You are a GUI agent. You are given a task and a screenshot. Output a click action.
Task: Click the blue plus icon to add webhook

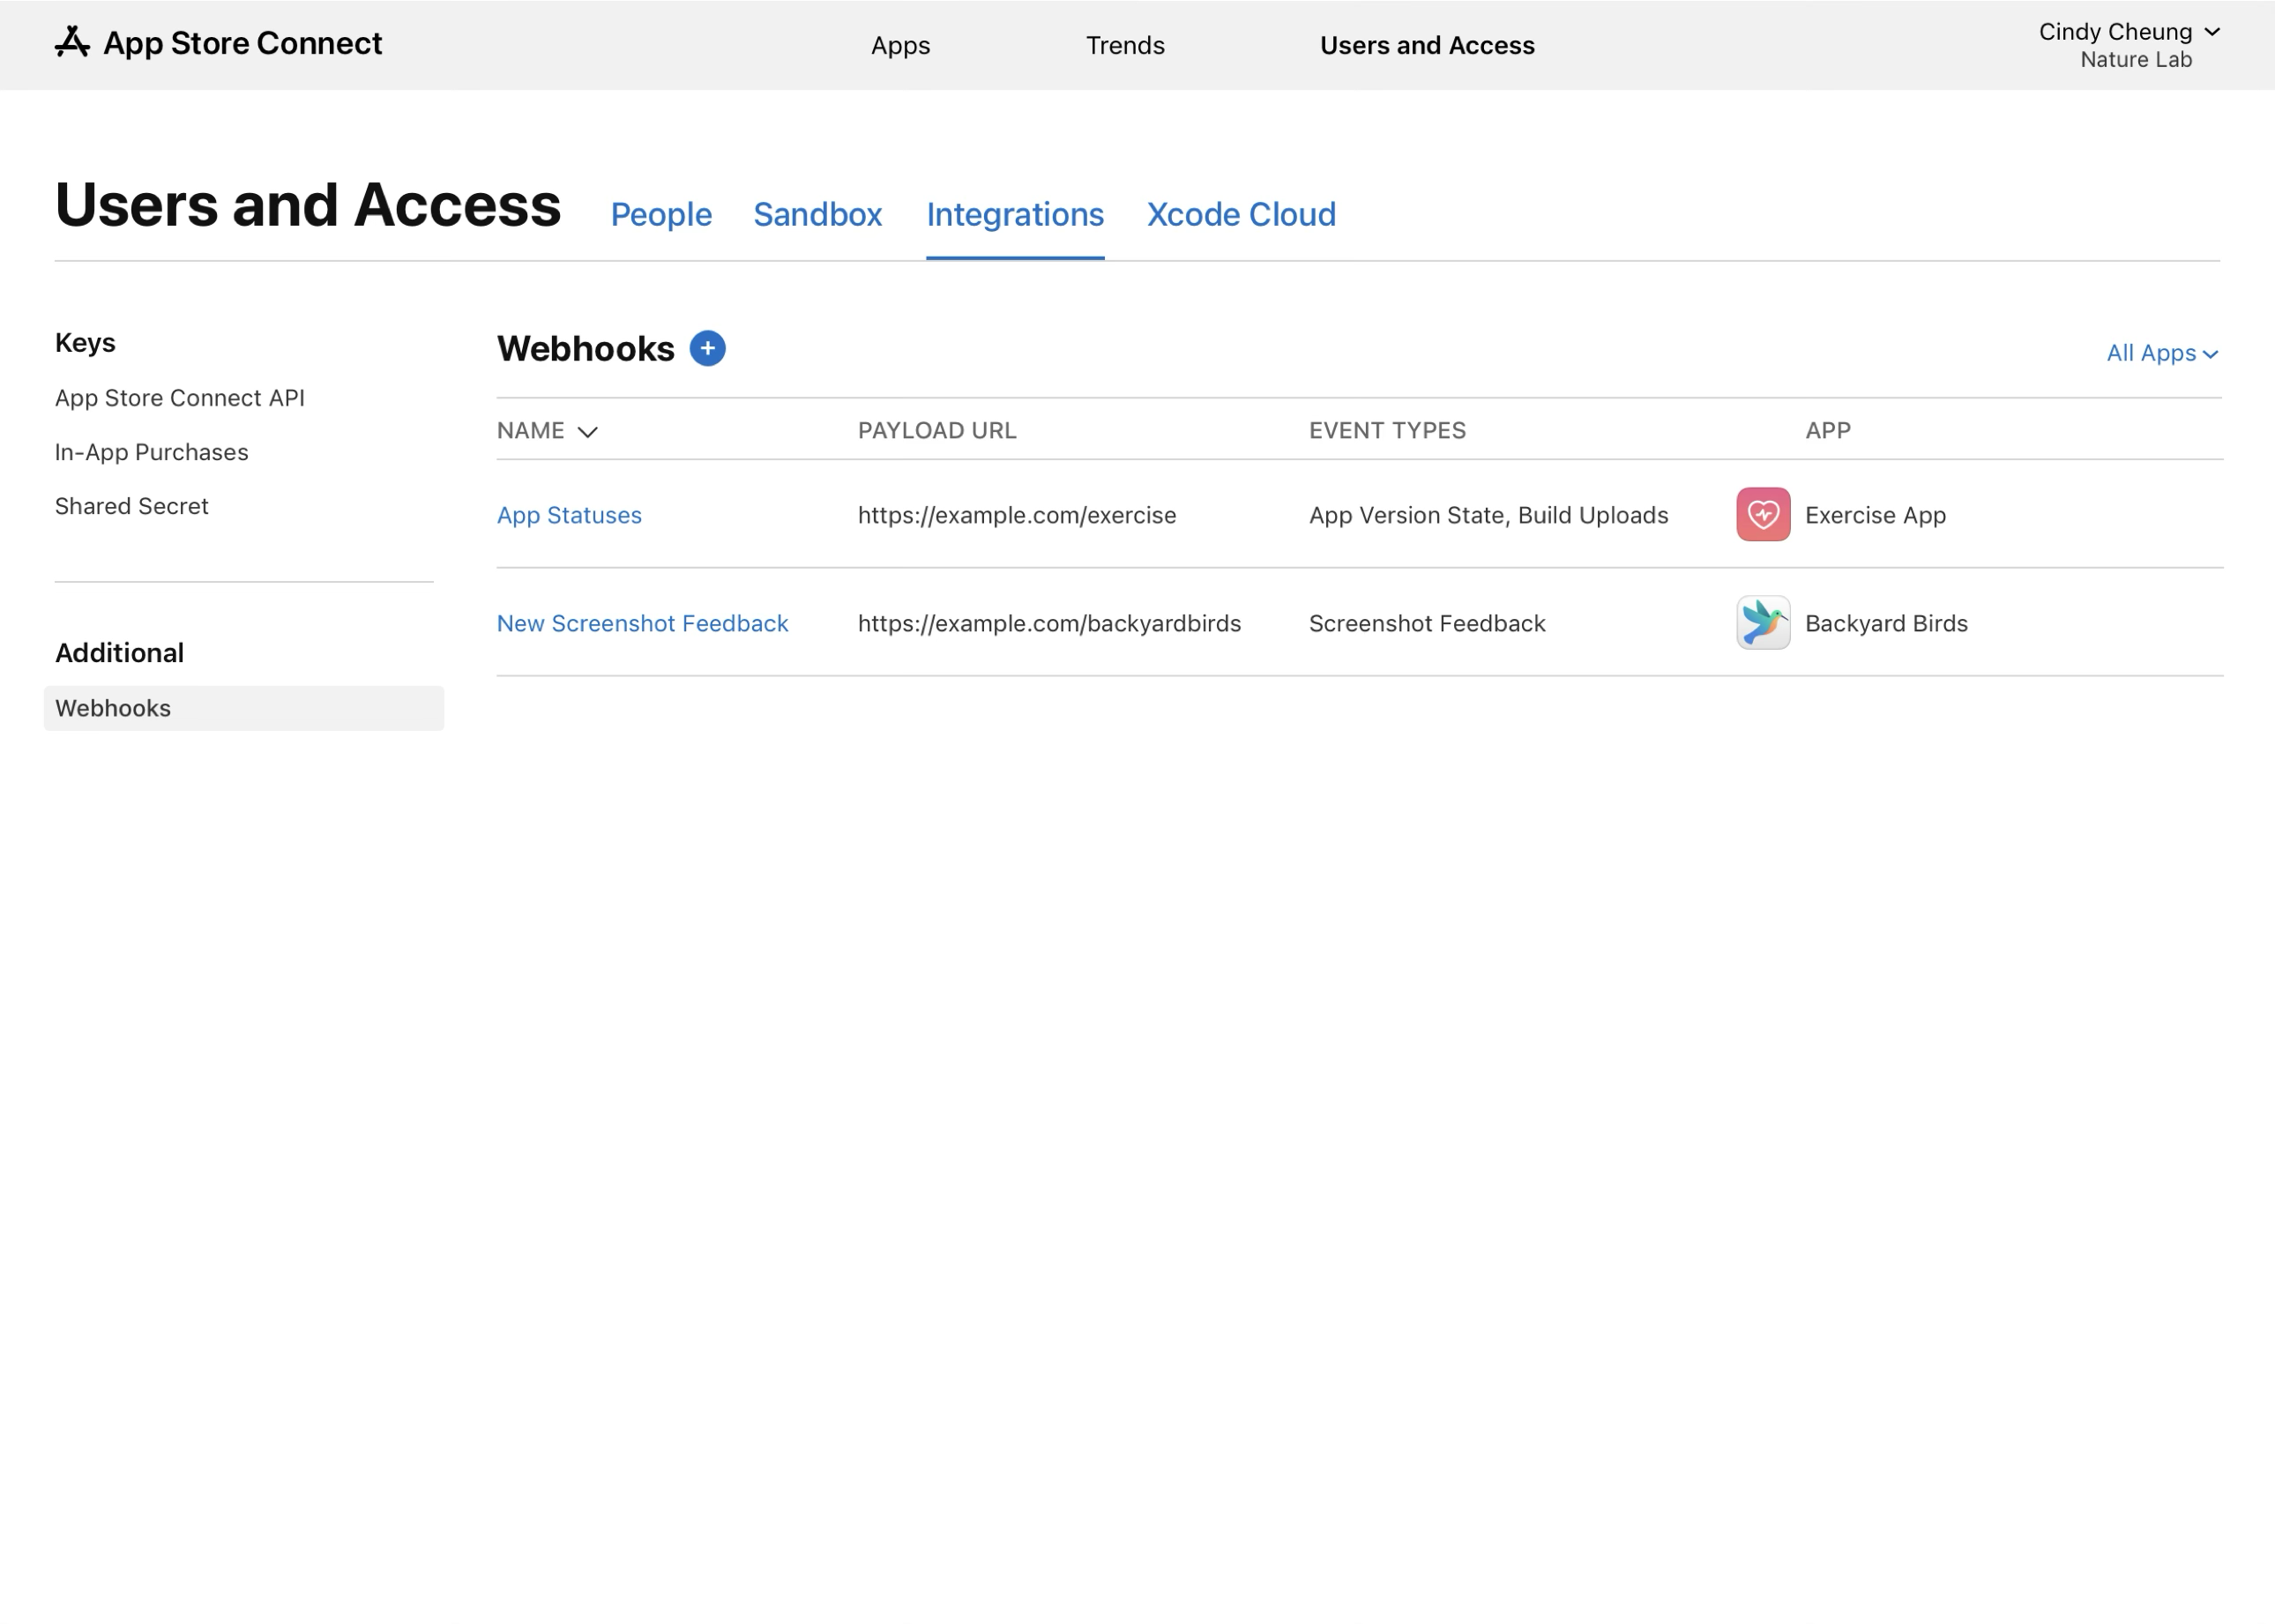tap(707, 348)
